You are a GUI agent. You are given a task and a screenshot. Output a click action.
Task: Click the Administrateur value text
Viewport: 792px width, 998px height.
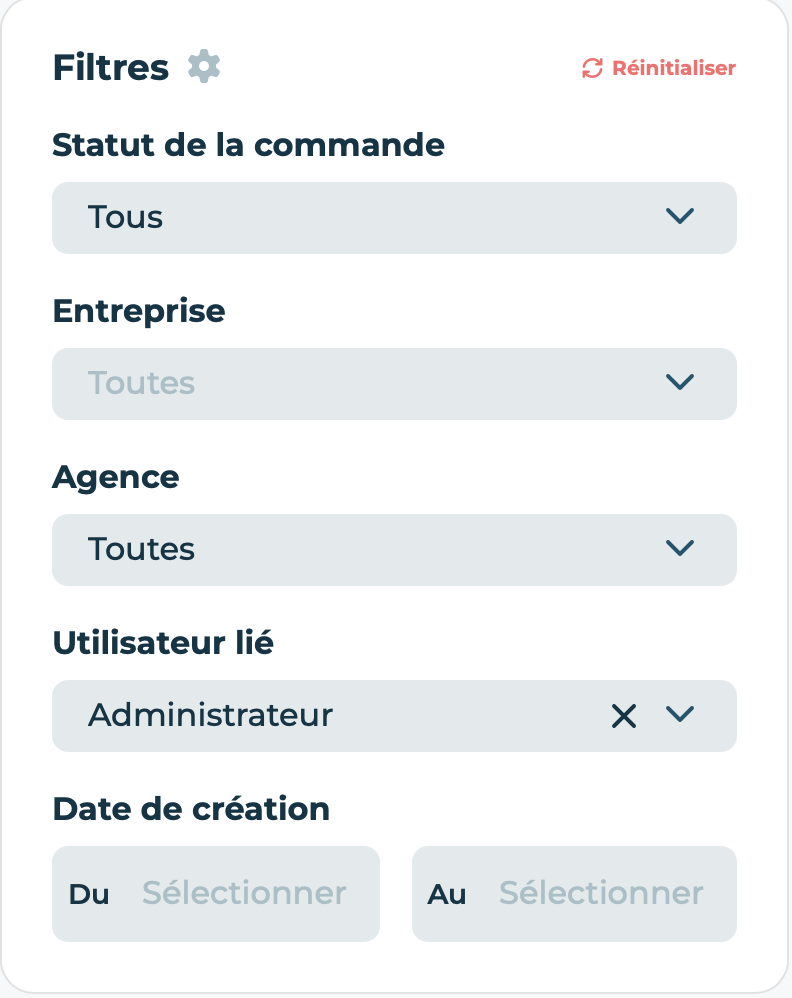pyautogui.click(x=210, y=715)
